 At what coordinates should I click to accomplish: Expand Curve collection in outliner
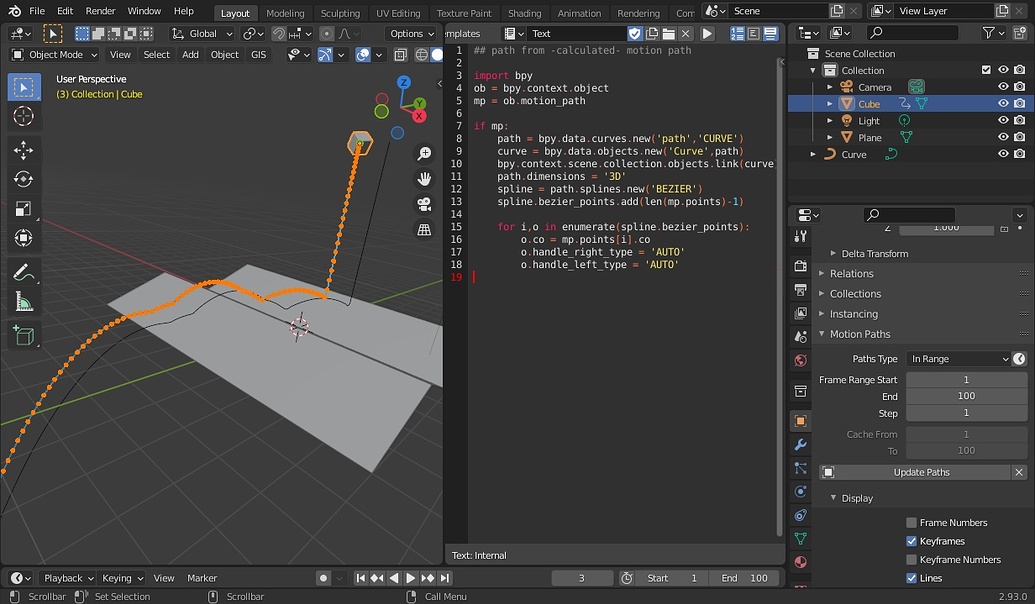click(813, 154)
